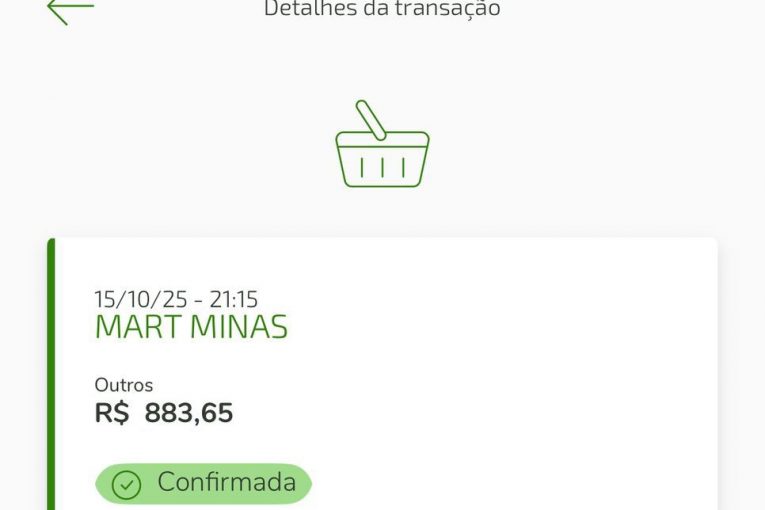This screenshot has height=510, width=765.
Task: Click the "Confirmada" status text
Action: pos(226,483)
